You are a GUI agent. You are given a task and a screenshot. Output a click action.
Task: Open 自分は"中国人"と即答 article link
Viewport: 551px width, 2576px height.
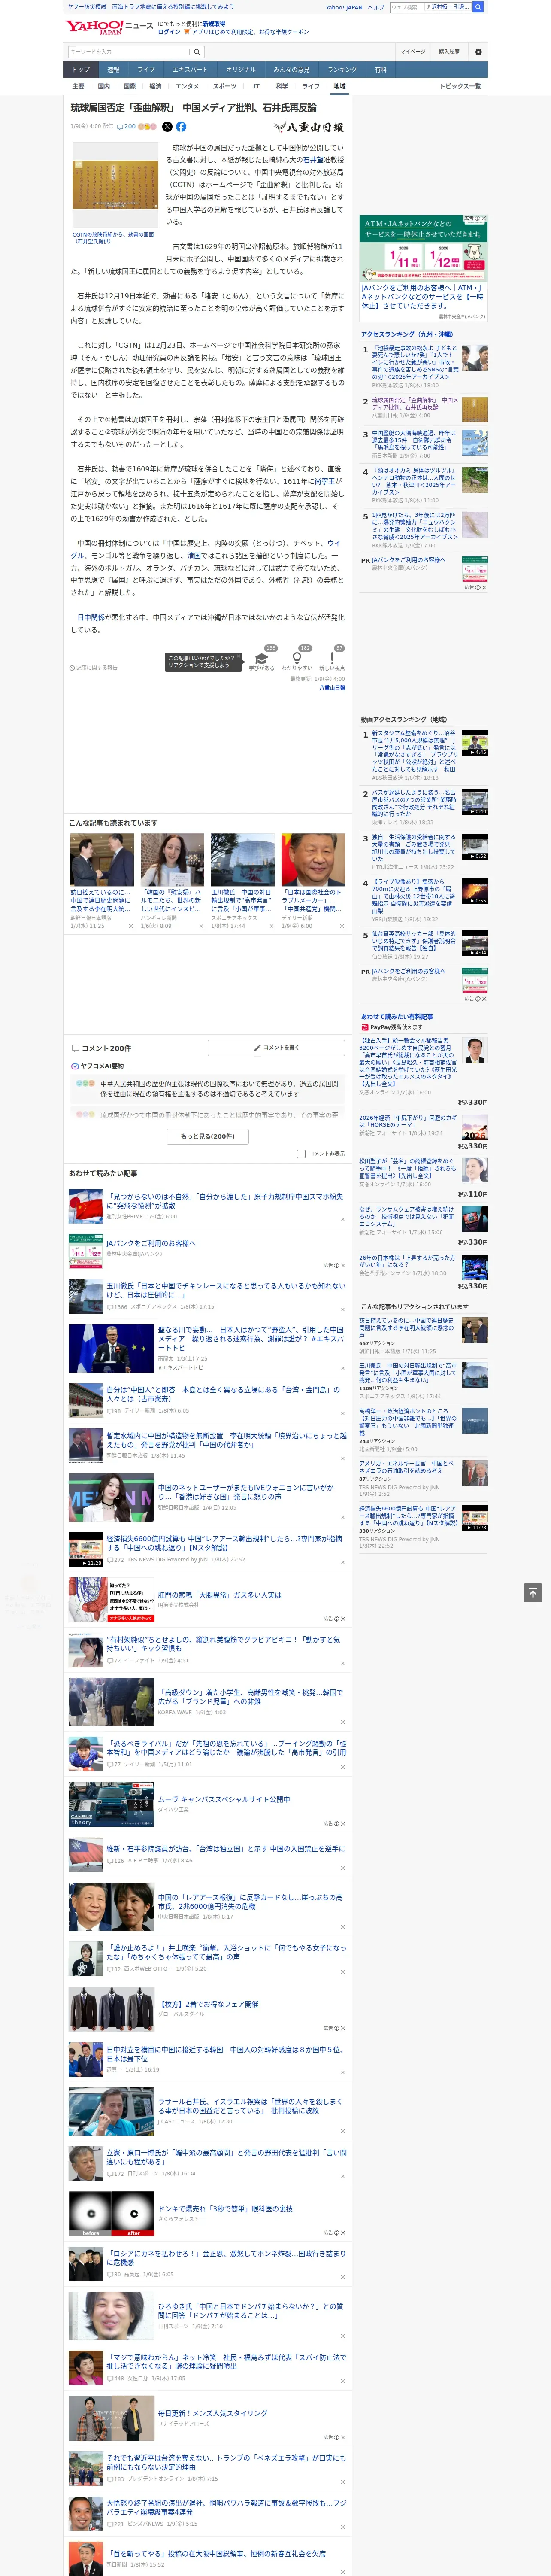(x=225, y=1395)
